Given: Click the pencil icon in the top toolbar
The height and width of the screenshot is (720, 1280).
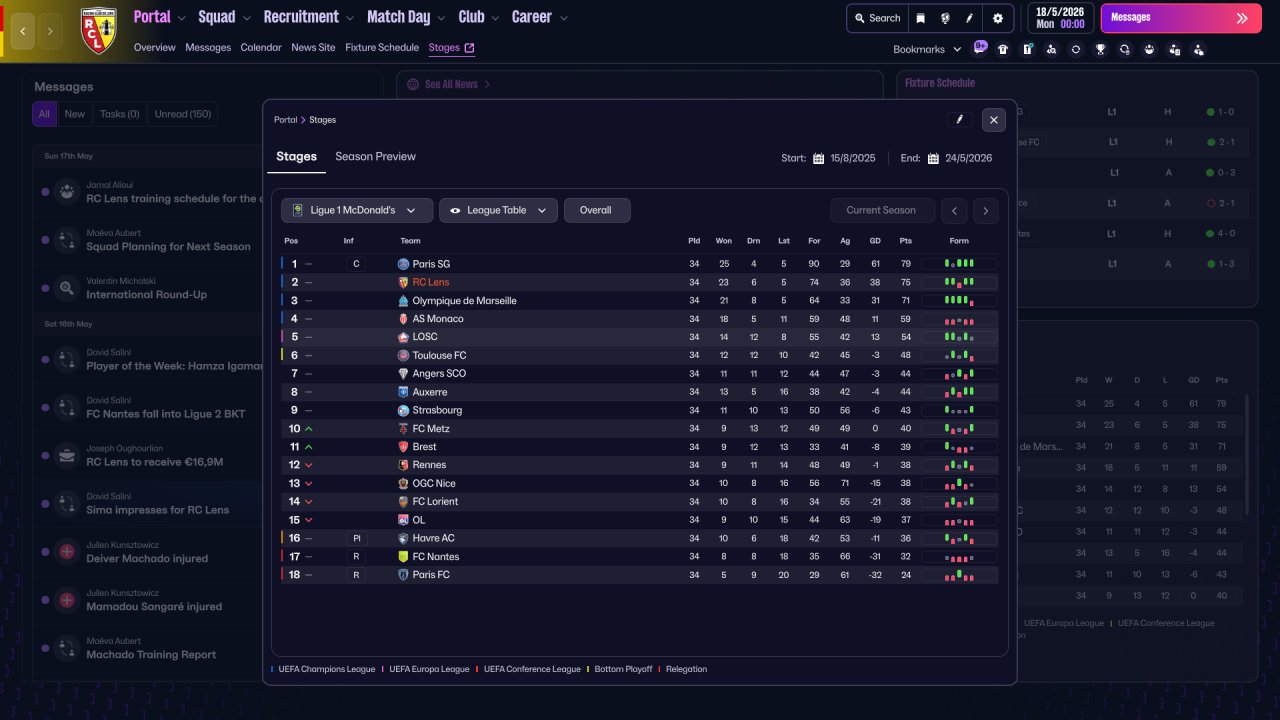Looking at the screenshot, I should coord(969,18).
